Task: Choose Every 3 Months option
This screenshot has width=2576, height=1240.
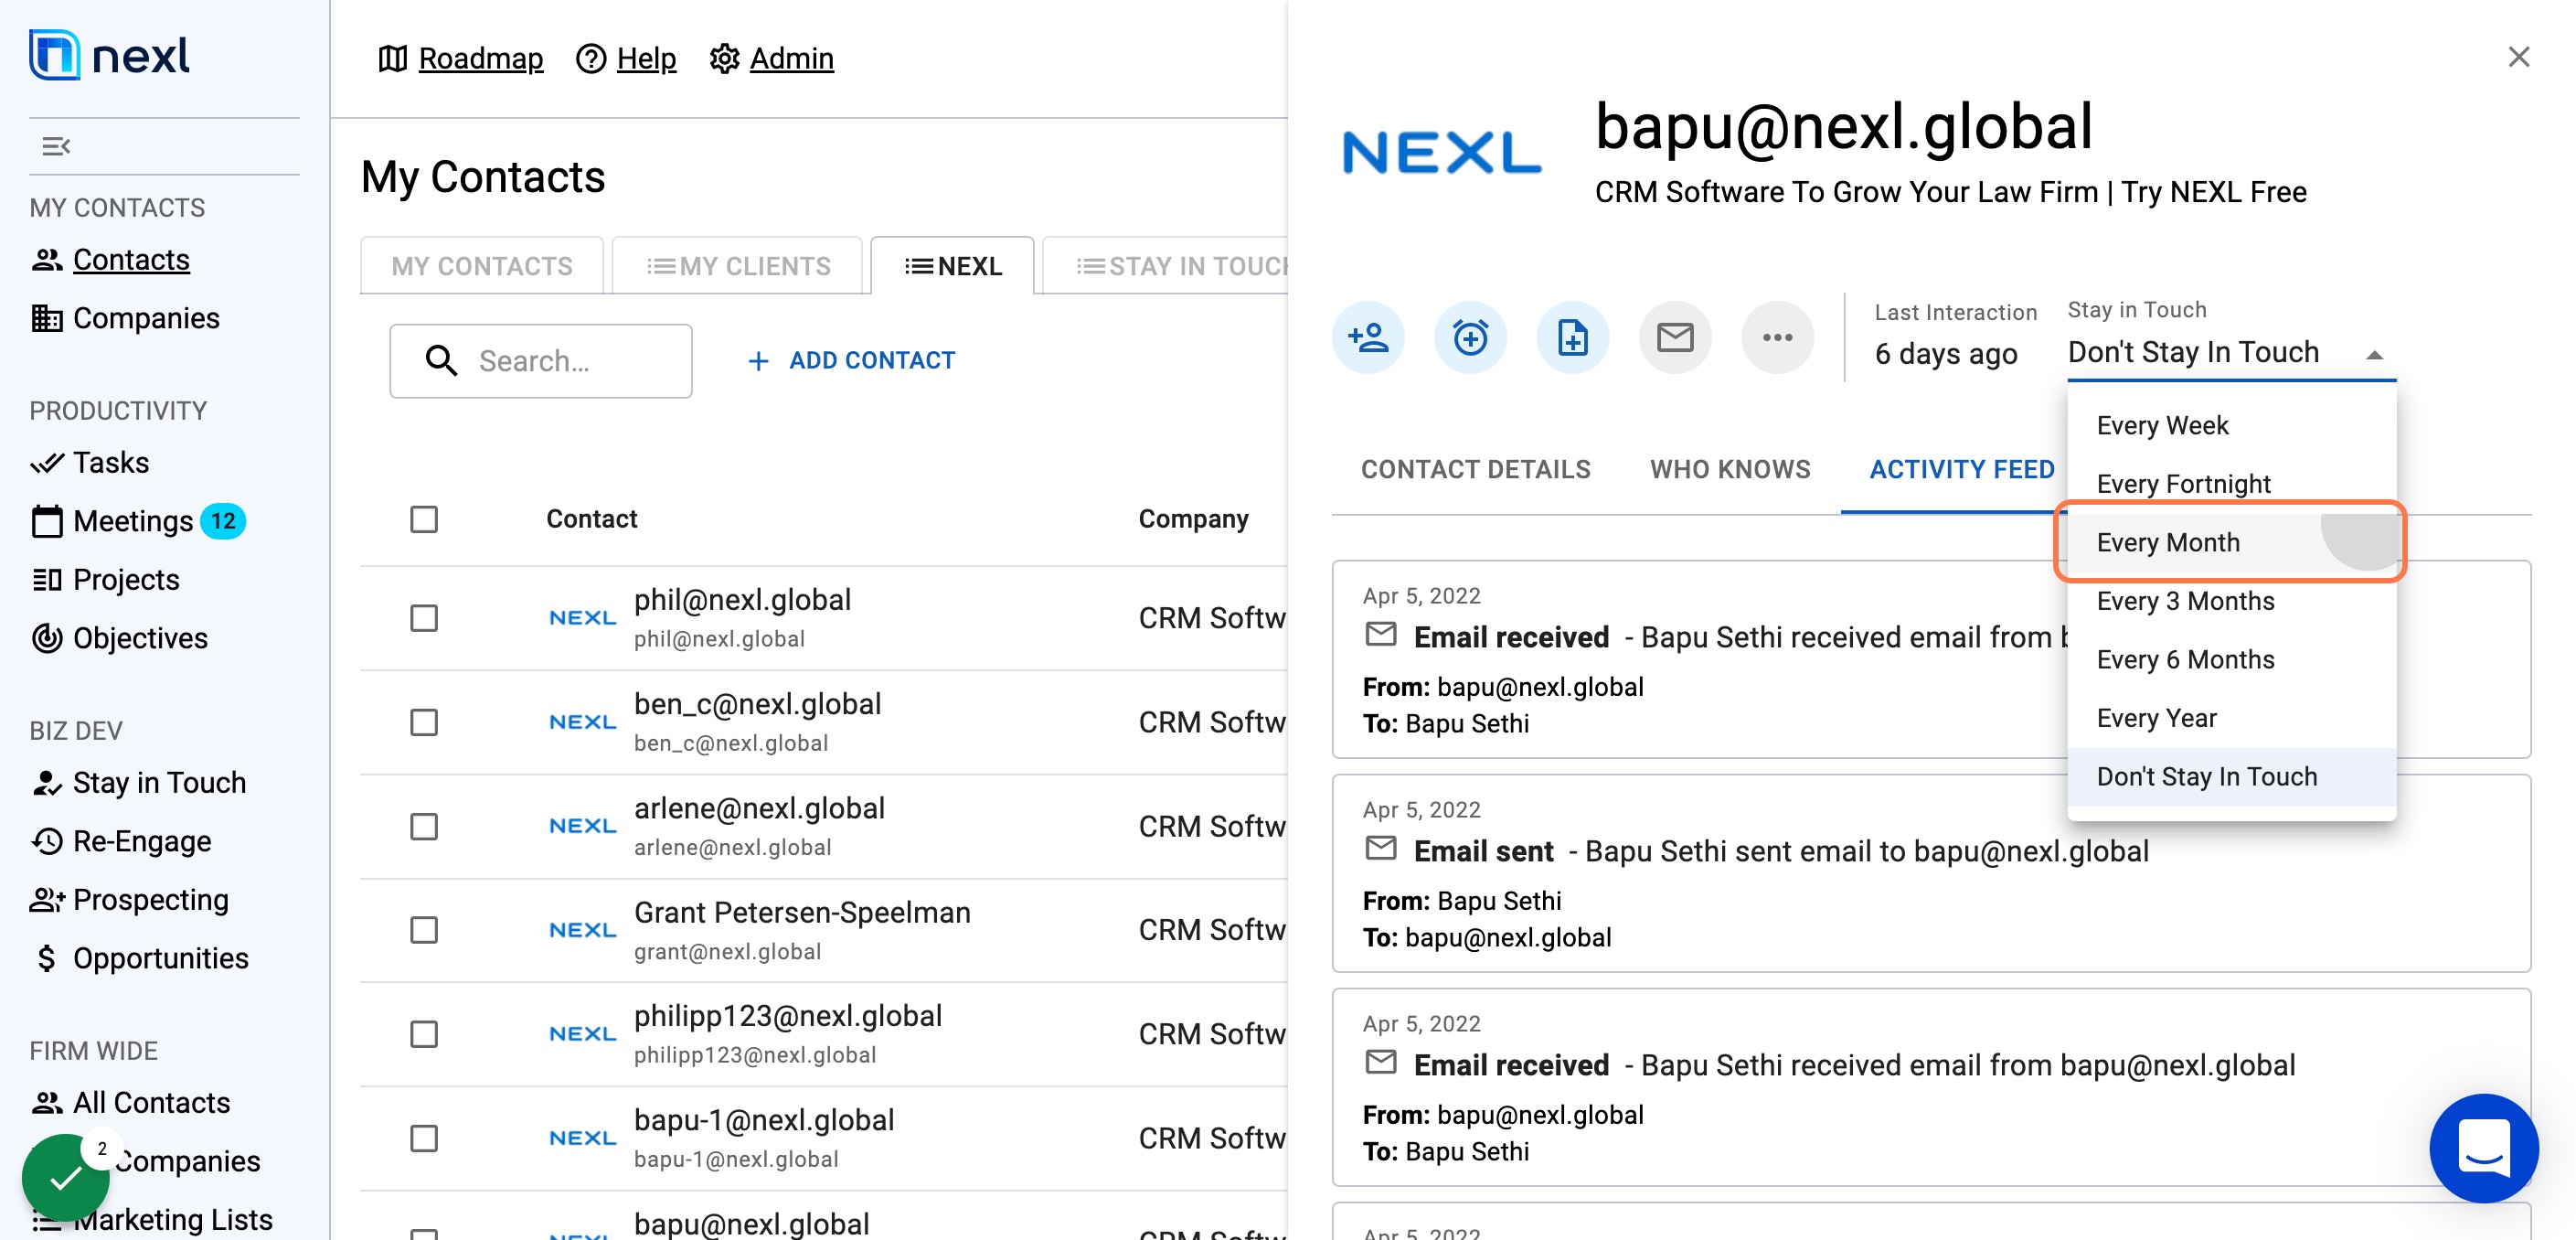Action: pos(2231,601)
